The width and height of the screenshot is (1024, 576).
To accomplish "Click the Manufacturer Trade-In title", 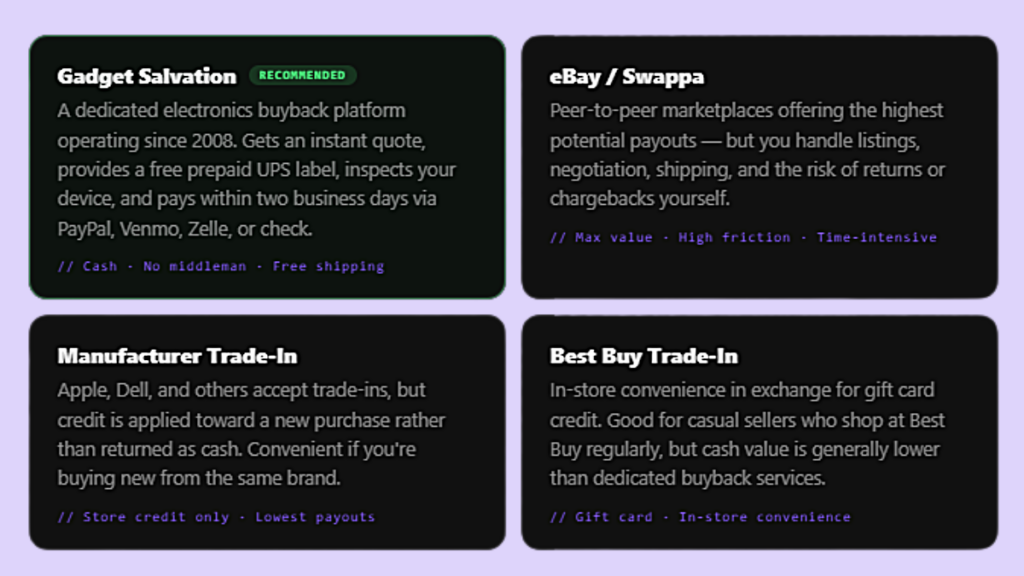I will point(177,356).
